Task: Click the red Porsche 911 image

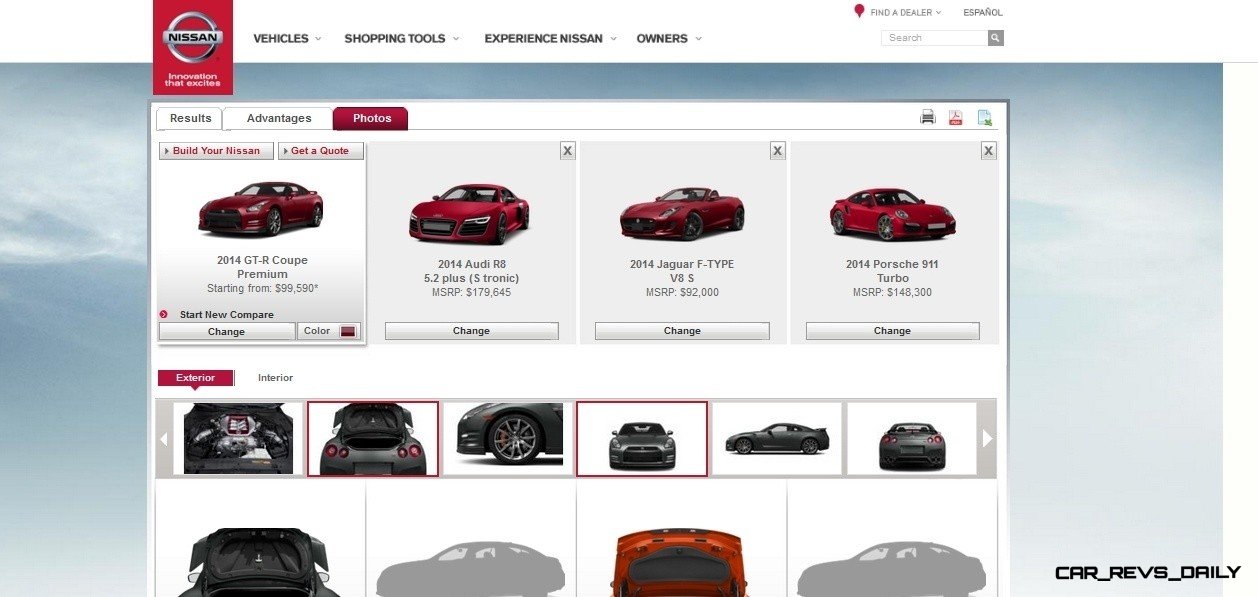Action: [x=892, y=213]
